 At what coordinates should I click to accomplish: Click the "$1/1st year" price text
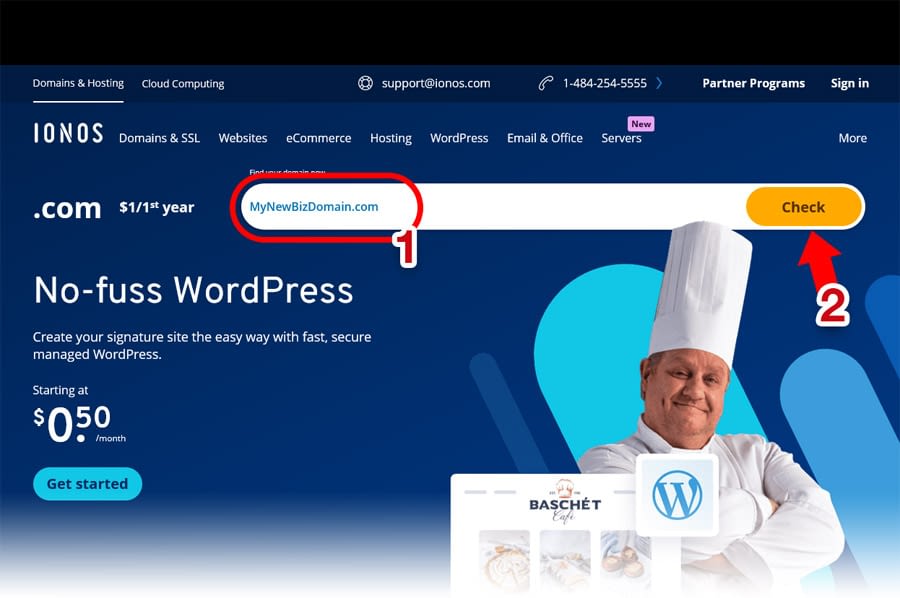coord(157,207)
